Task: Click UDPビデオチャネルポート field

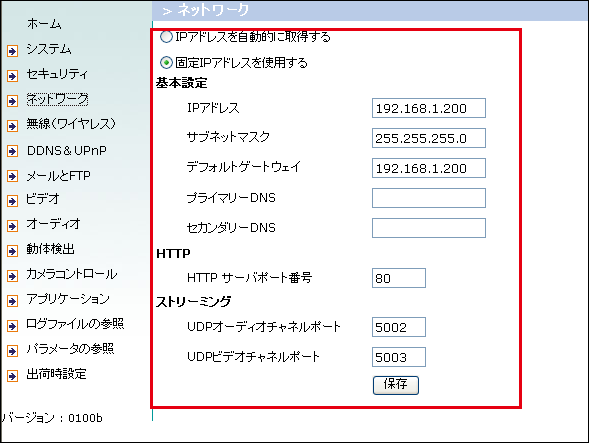Action: click(399, 357)
